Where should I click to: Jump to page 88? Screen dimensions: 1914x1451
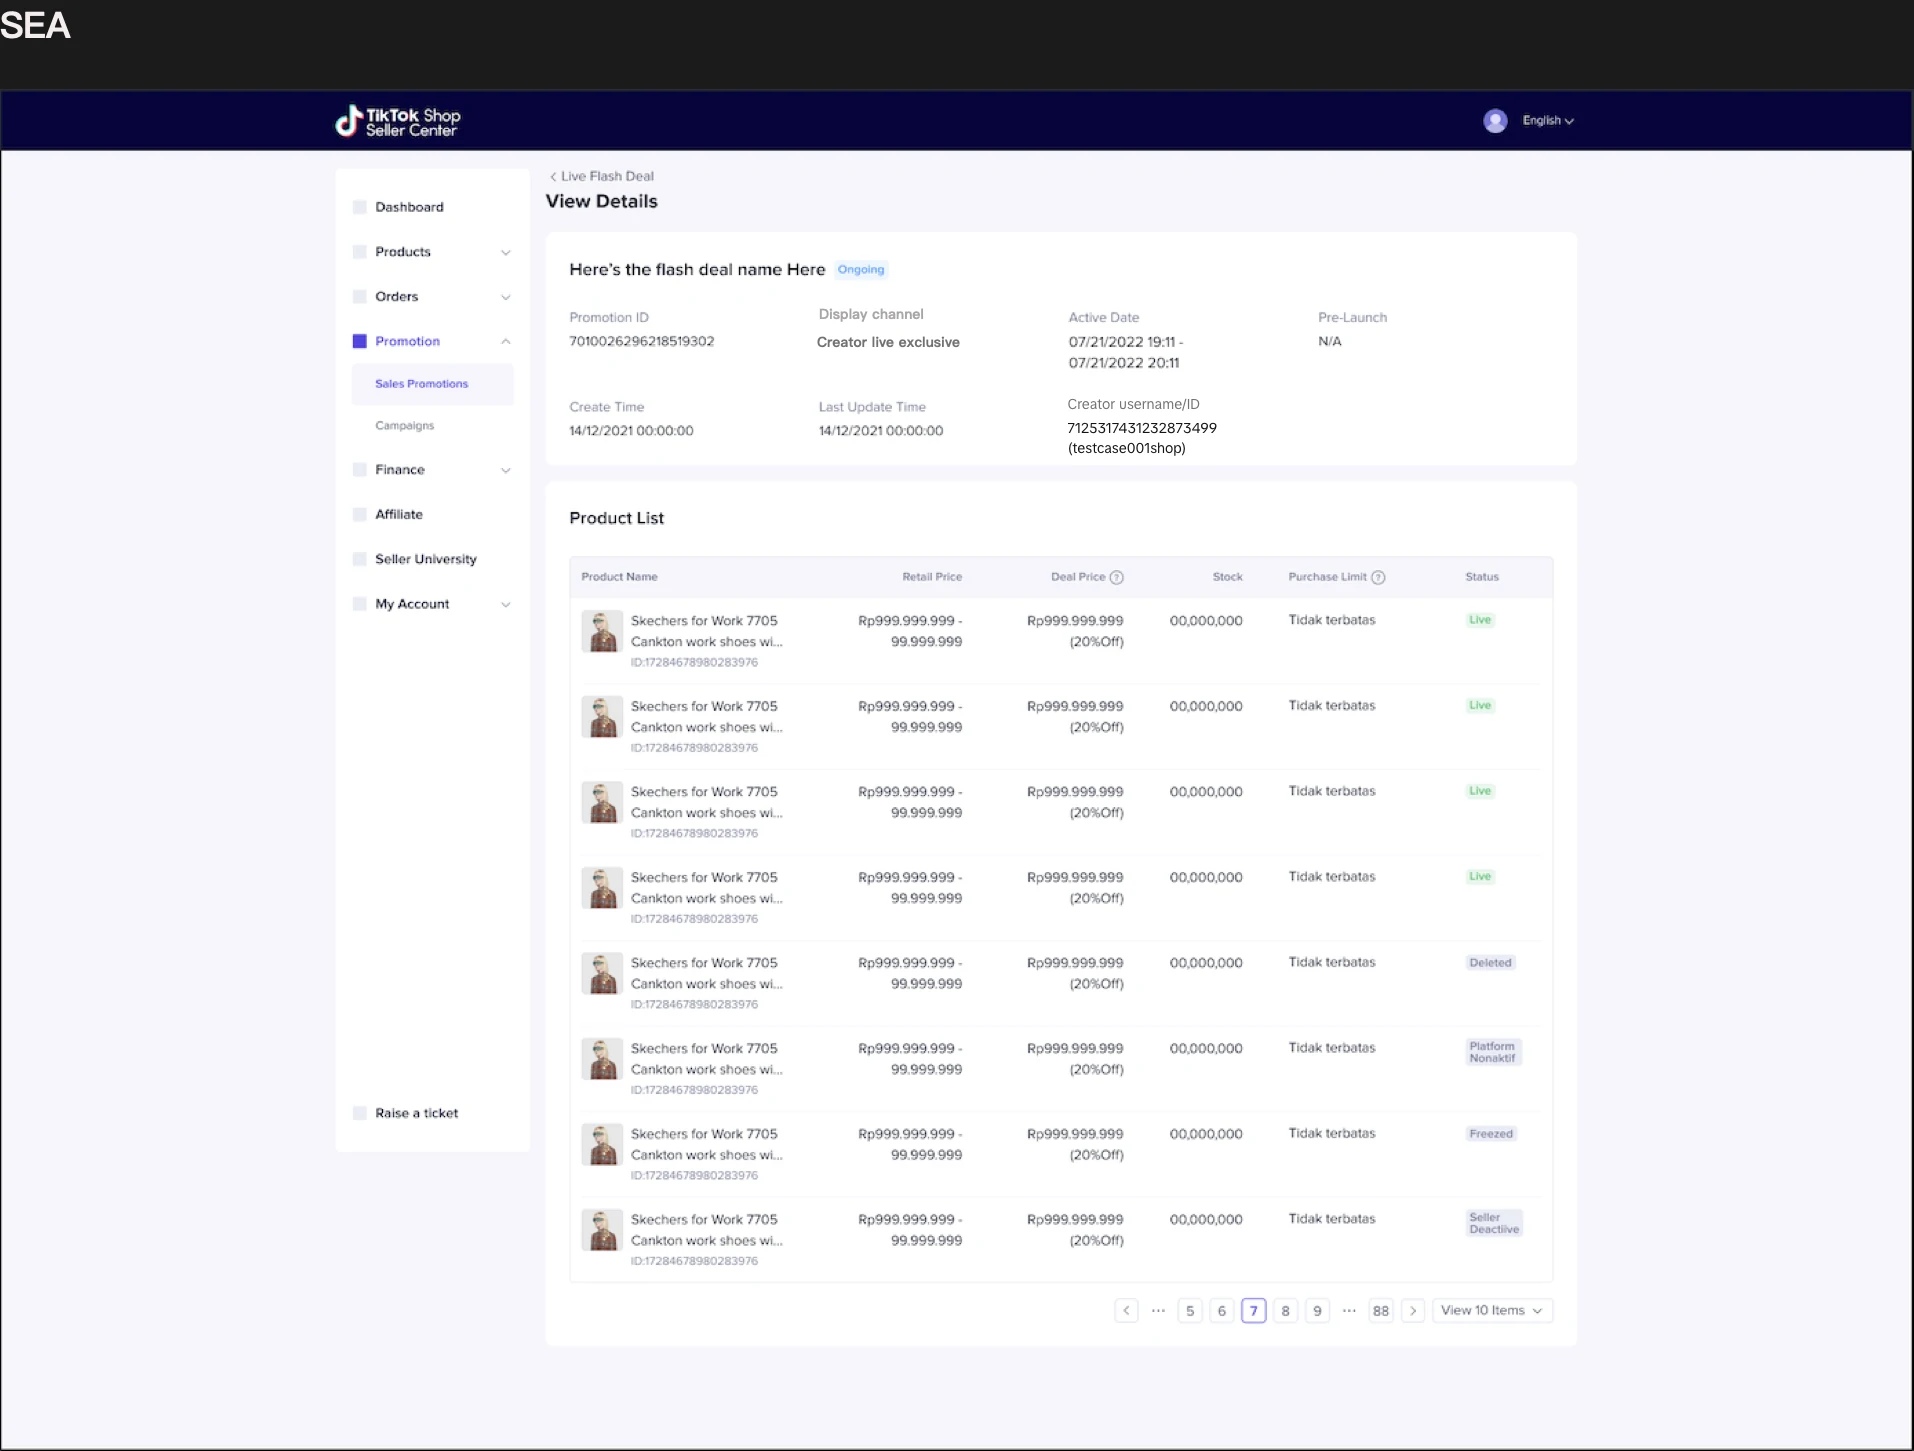(x=1380, y=1311)
